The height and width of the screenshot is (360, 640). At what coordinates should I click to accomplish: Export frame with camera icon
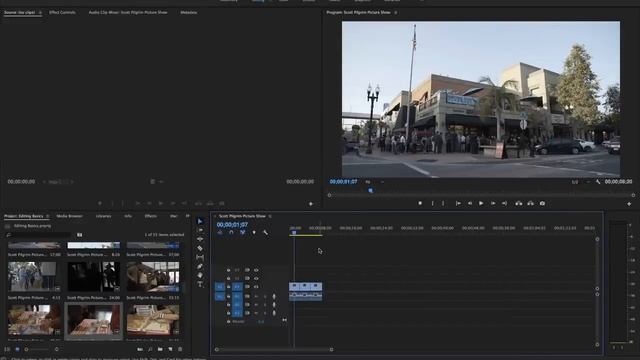click(542, 203)
